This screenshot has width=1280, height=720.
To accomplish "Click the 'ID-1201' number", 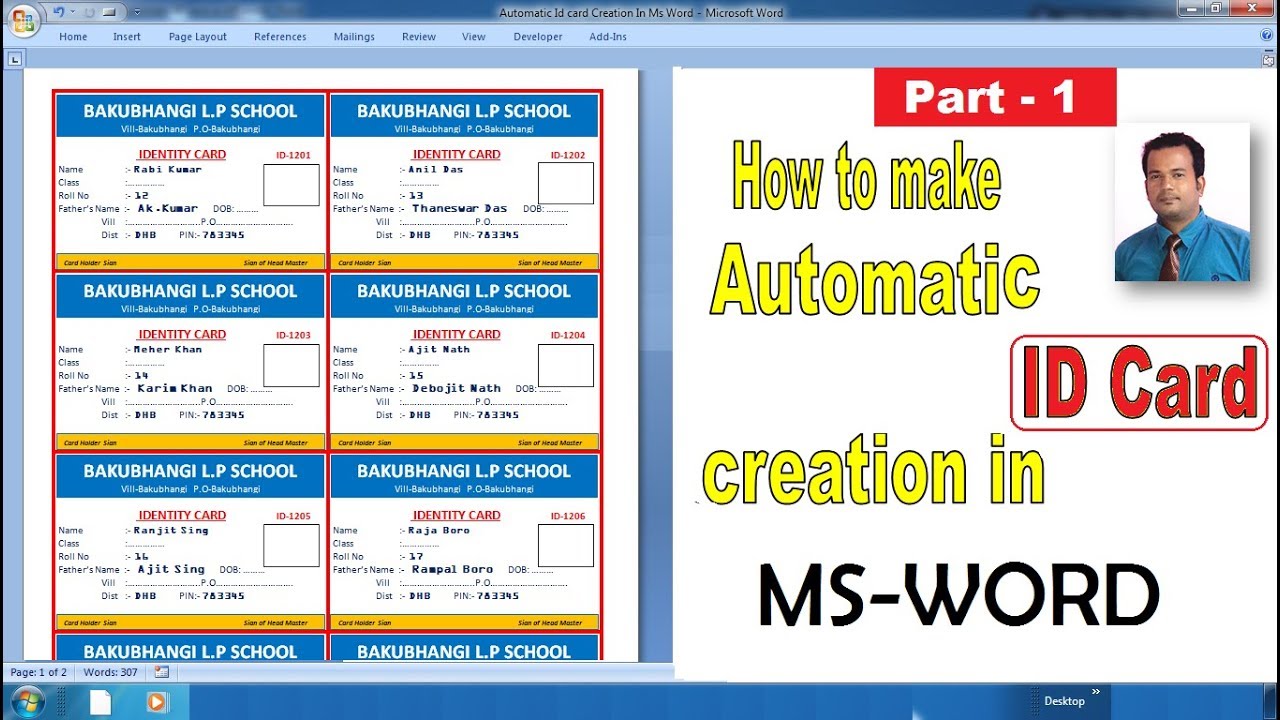I will tap(293, 156).
